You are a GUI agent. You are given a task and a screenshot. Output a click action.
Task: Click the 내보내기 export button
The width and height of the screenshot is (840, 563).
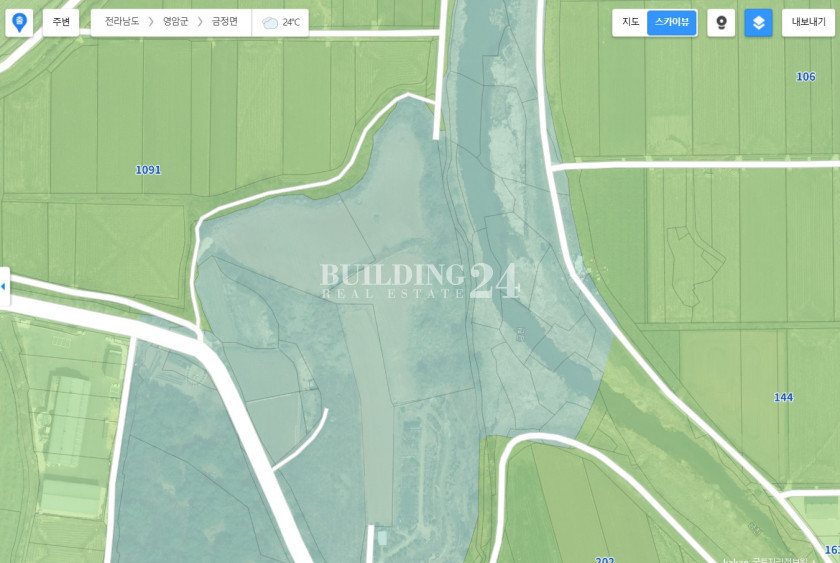coord(808,22)
